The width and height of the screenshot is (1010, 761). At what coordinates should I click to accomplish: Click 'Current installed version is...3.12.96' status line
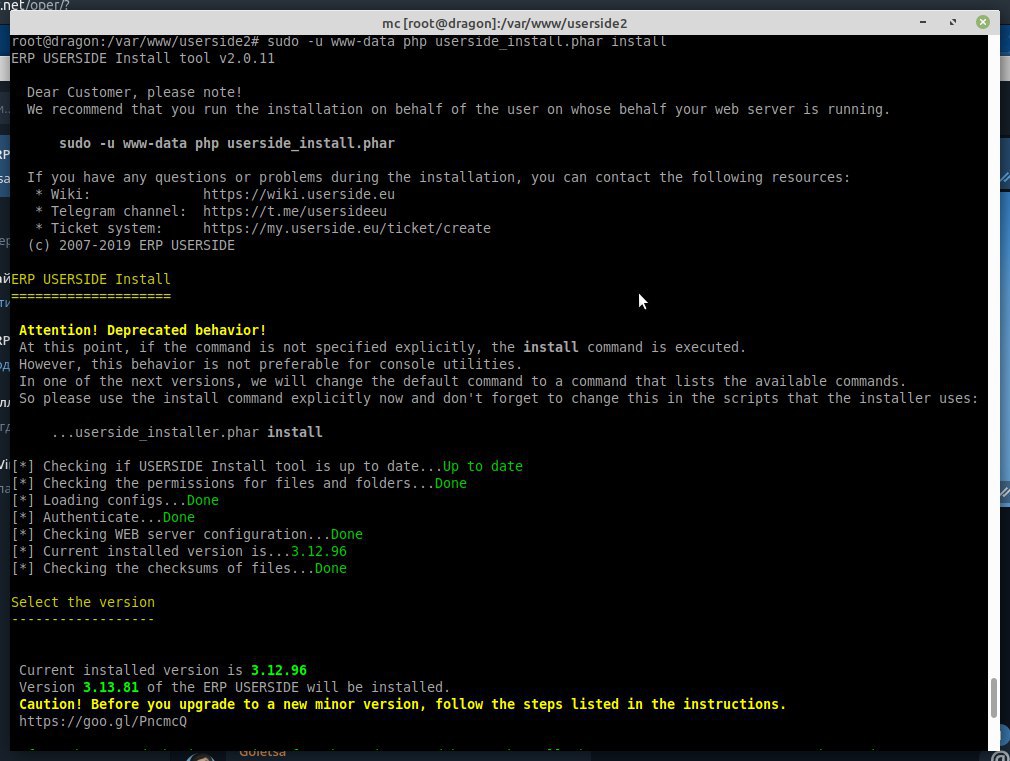pyautogui.click(x=179, y=551)
